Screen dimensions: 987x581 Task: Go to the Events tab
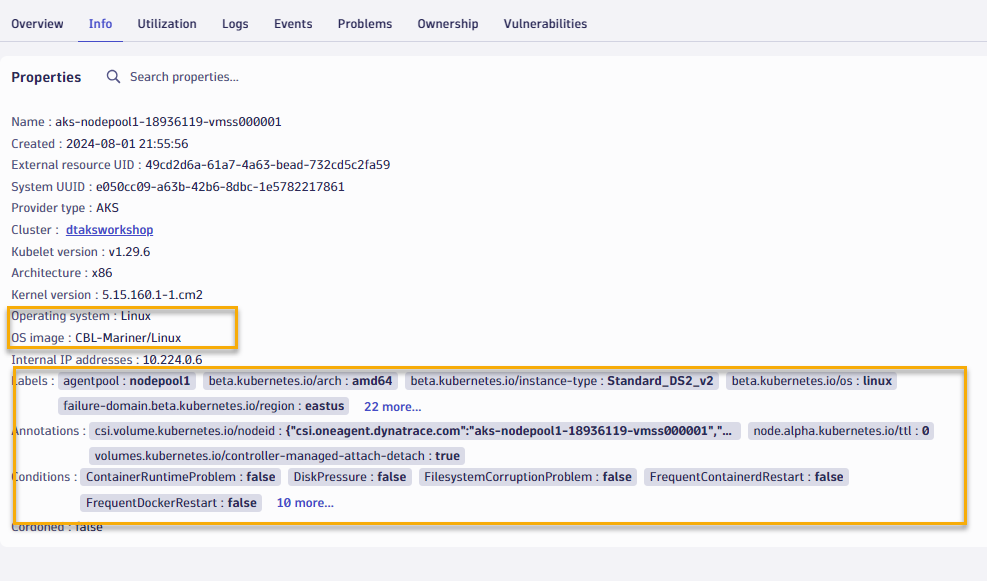[x=293, y=24]
